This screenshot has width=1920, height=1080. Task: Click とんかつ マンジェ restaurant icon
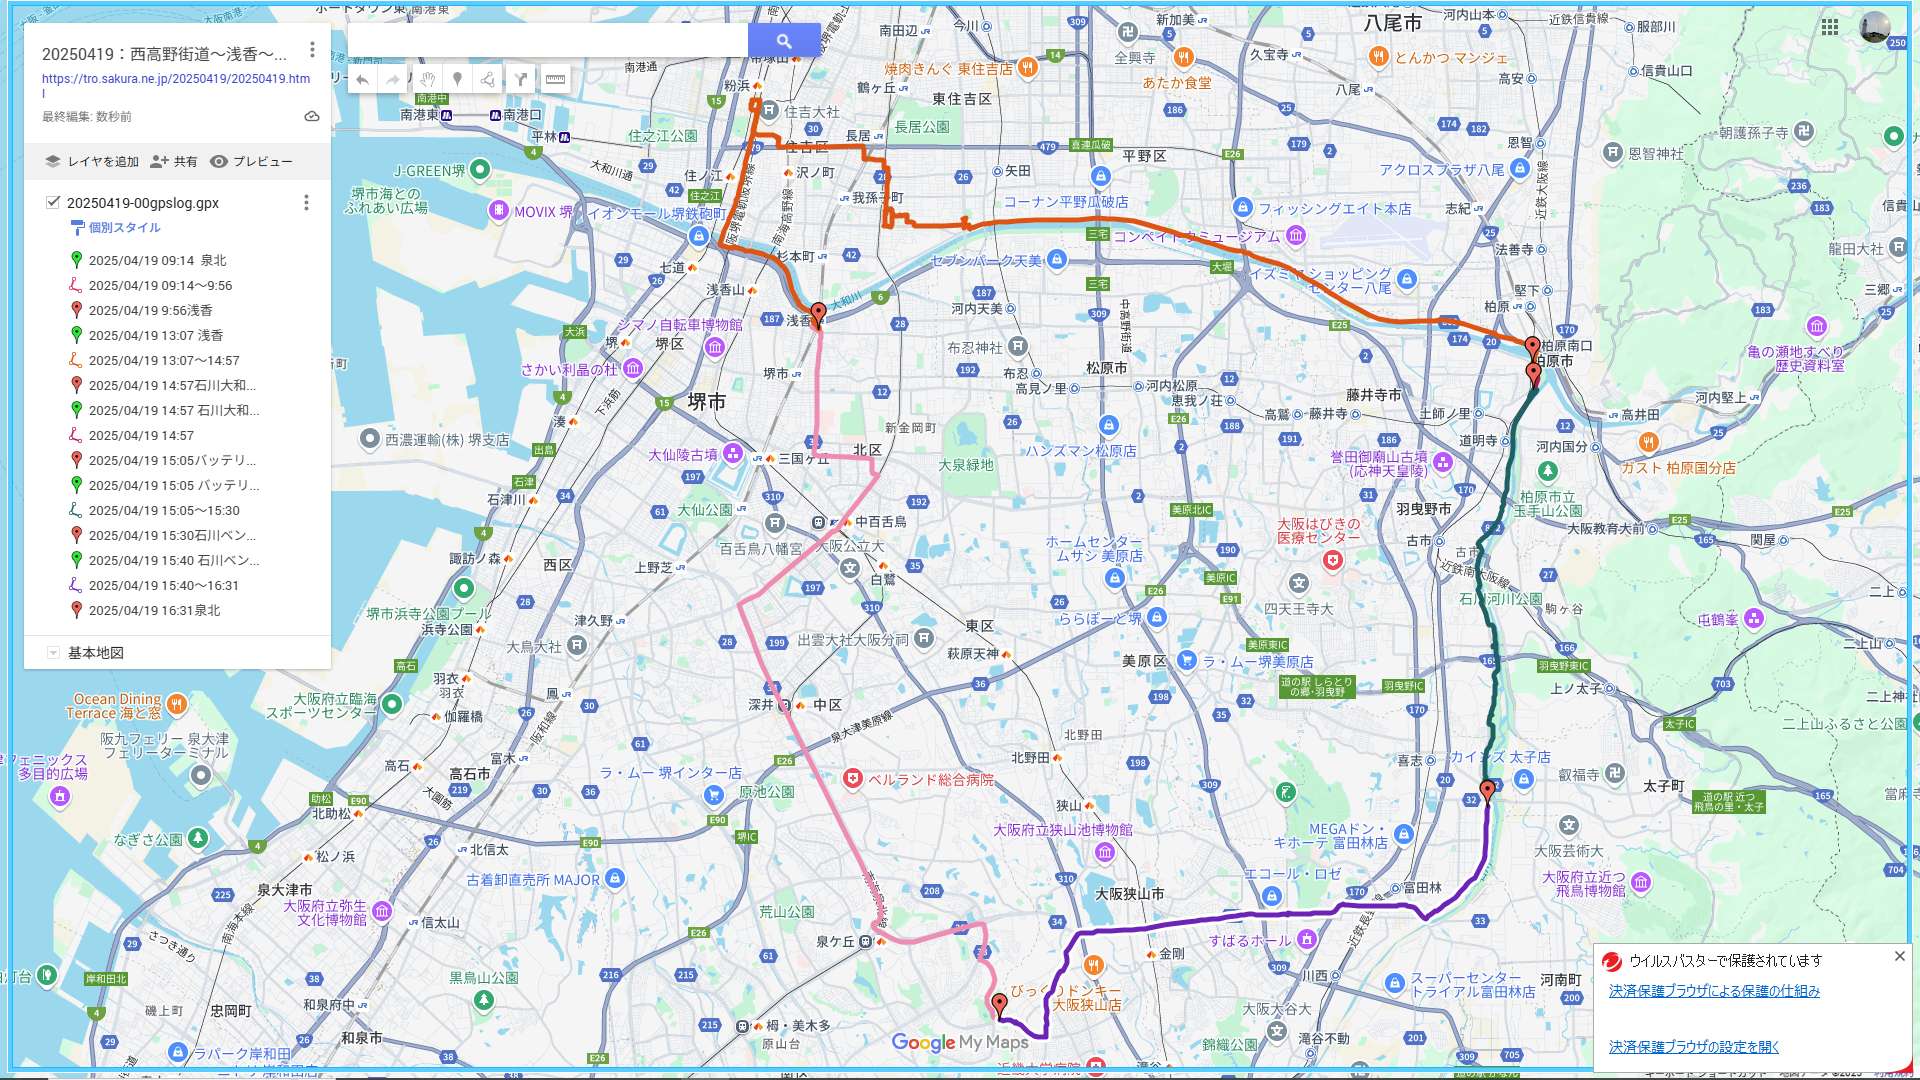click(1379, 57)
